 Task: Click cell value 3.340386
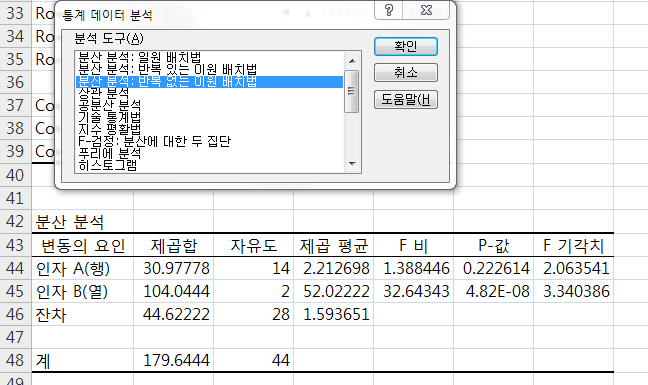[574, 292]
